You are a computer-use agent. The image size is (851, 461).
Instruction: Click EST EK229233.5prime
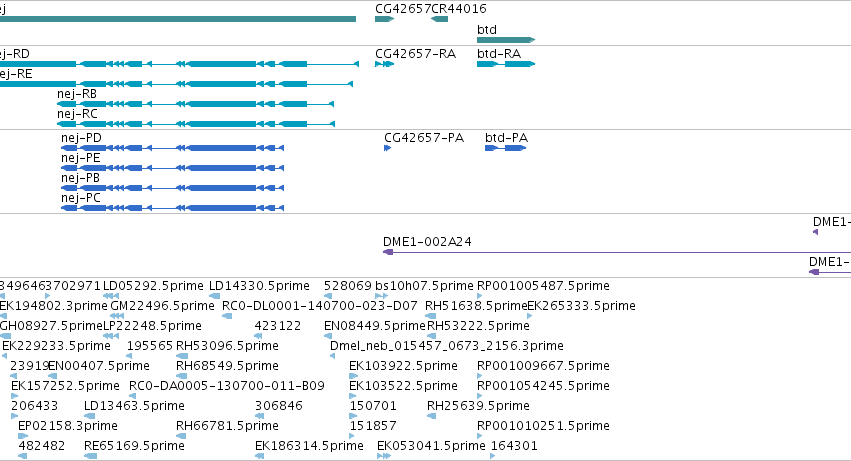pos(56,346)
